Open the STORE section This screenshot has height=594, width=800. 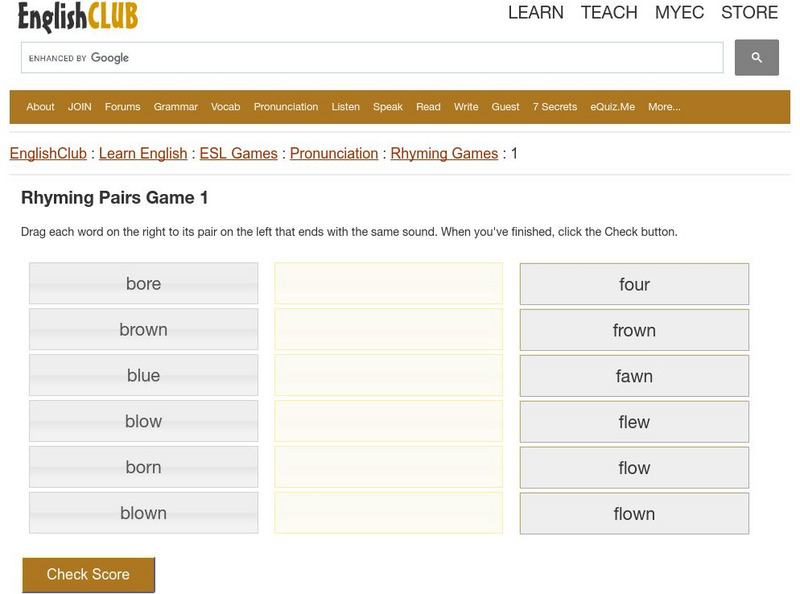tap(748, 13)
